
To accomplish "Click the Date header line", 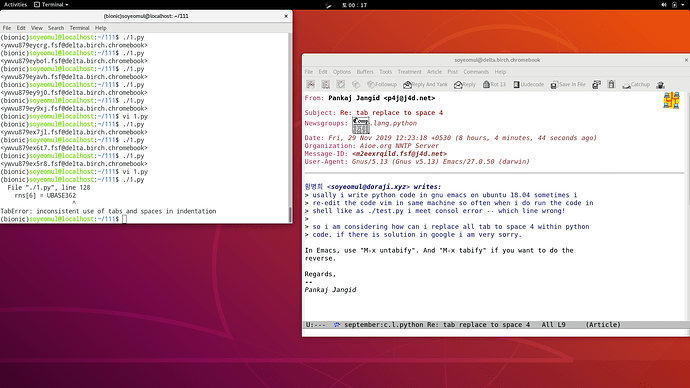I will point(451,138).
